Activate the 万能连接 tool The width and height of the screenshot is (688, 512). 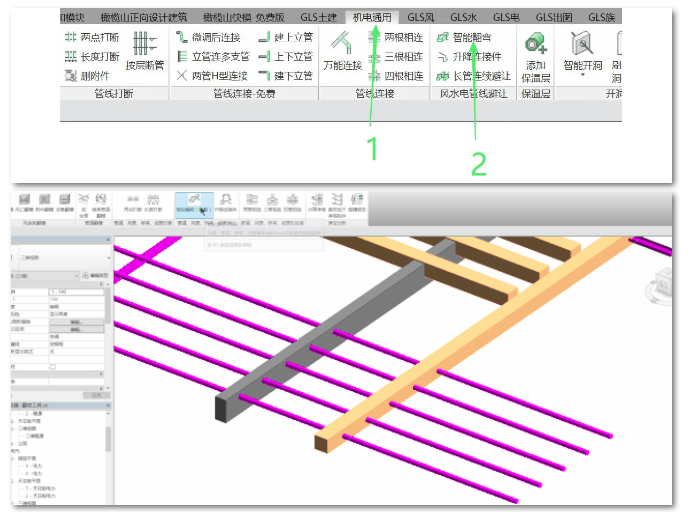point(342,50)
